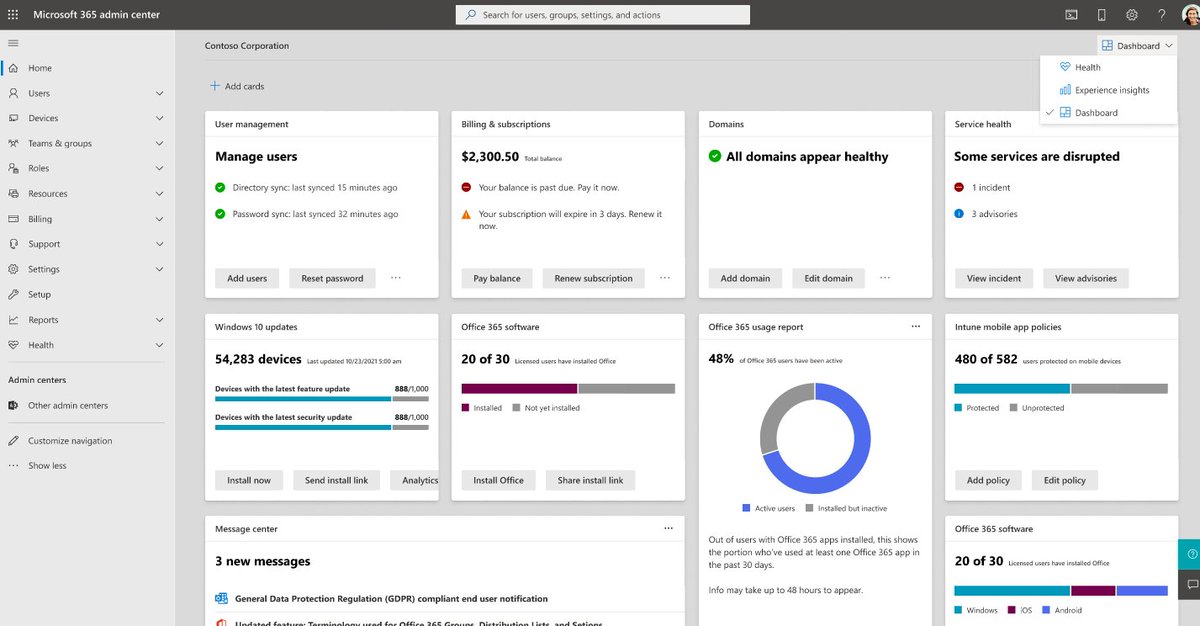Viewport: 1200px width, 626px height.
Task: Open the Dashboard view dropdown
Action: pyautogui.click(x=1137, y=45)
